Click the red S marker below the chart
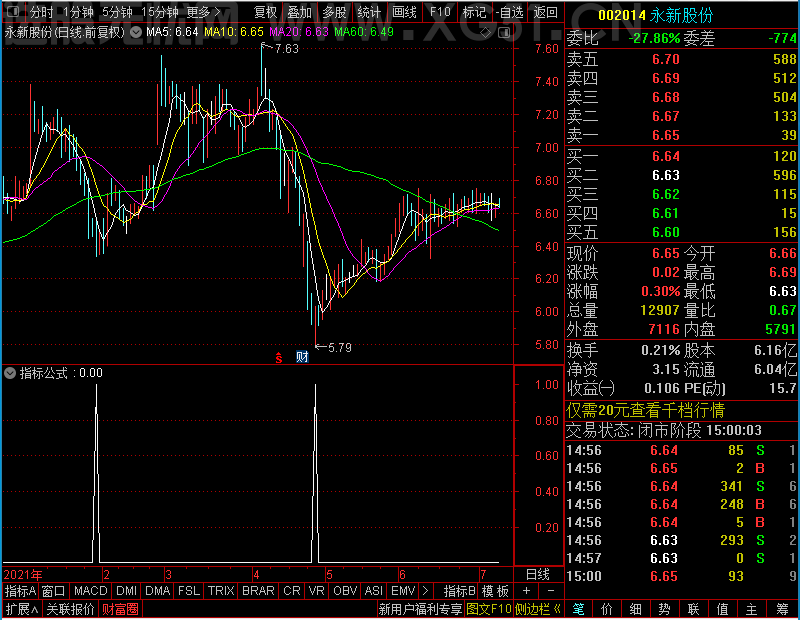This screenshot has height=620, width=800. click(279, 357)
